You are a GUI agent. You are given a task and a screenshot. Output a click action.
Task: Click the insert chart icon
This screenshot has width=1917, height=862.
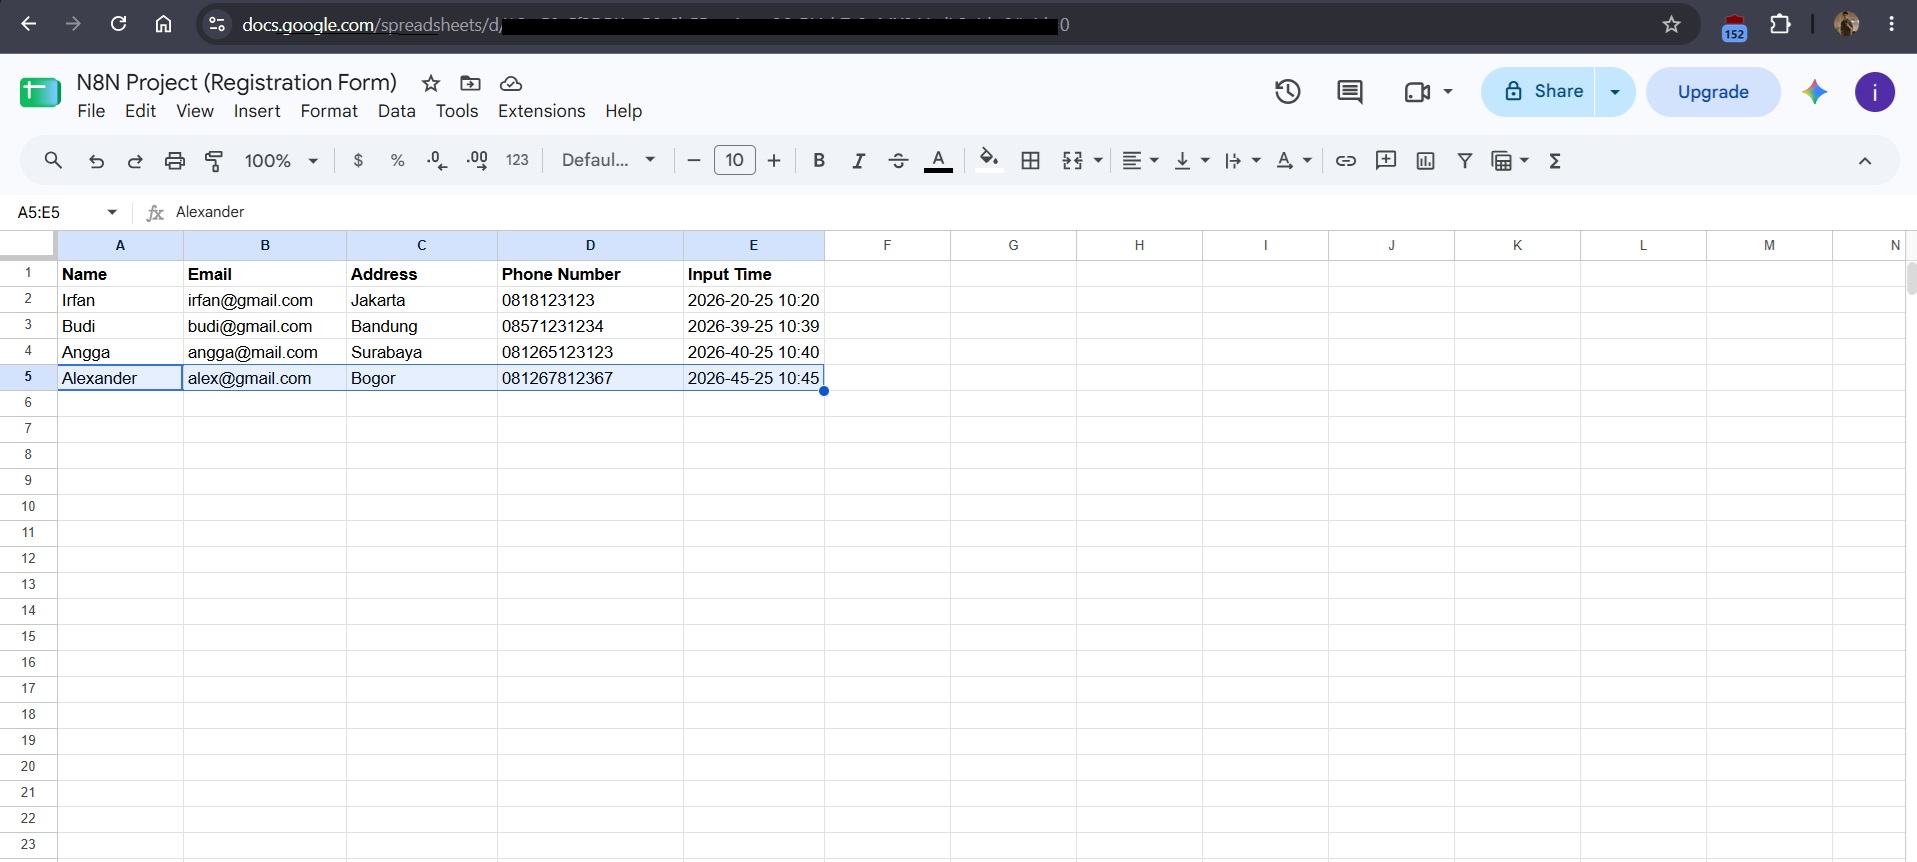pyautogui.click(x=1425, y=161)
